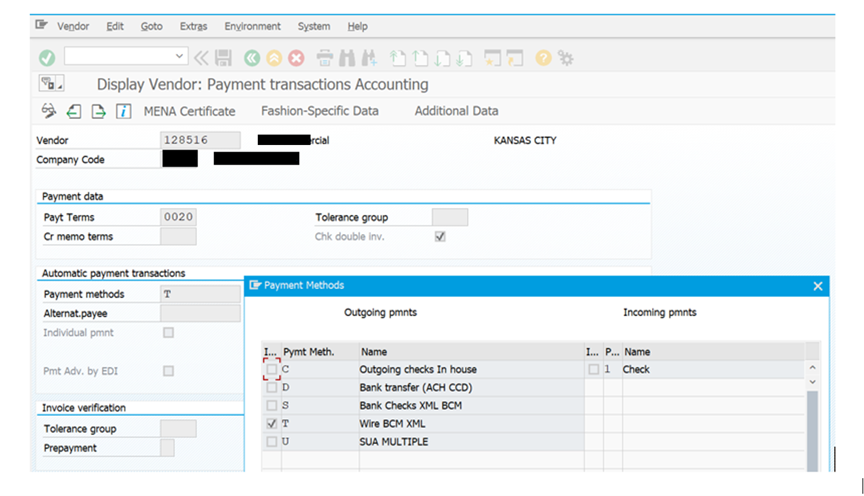Open the Help question mark icon

tap(544, 58)
